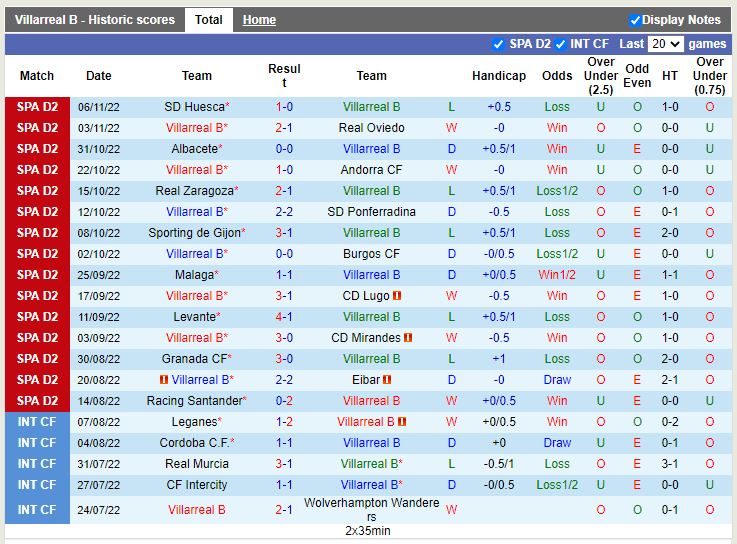This screenshot has width=737, height=544.
Task: Open SD Ponferradina team link
Action: coord(371,212)
